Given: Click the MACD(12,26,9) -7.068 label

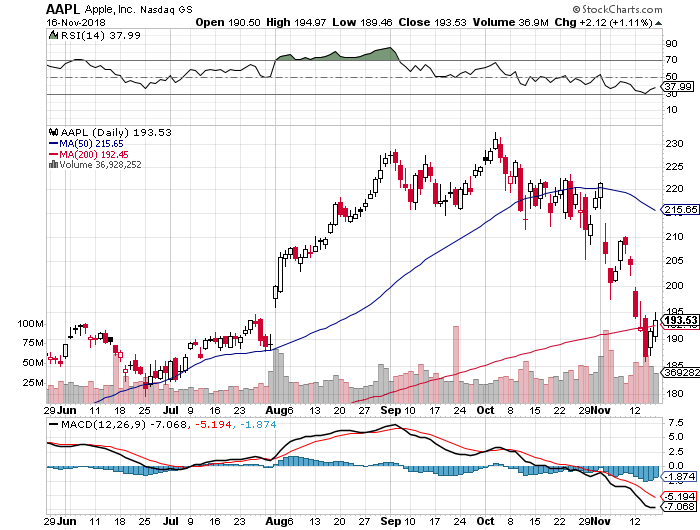Looking at the screenshot, I should coord(124,425).
